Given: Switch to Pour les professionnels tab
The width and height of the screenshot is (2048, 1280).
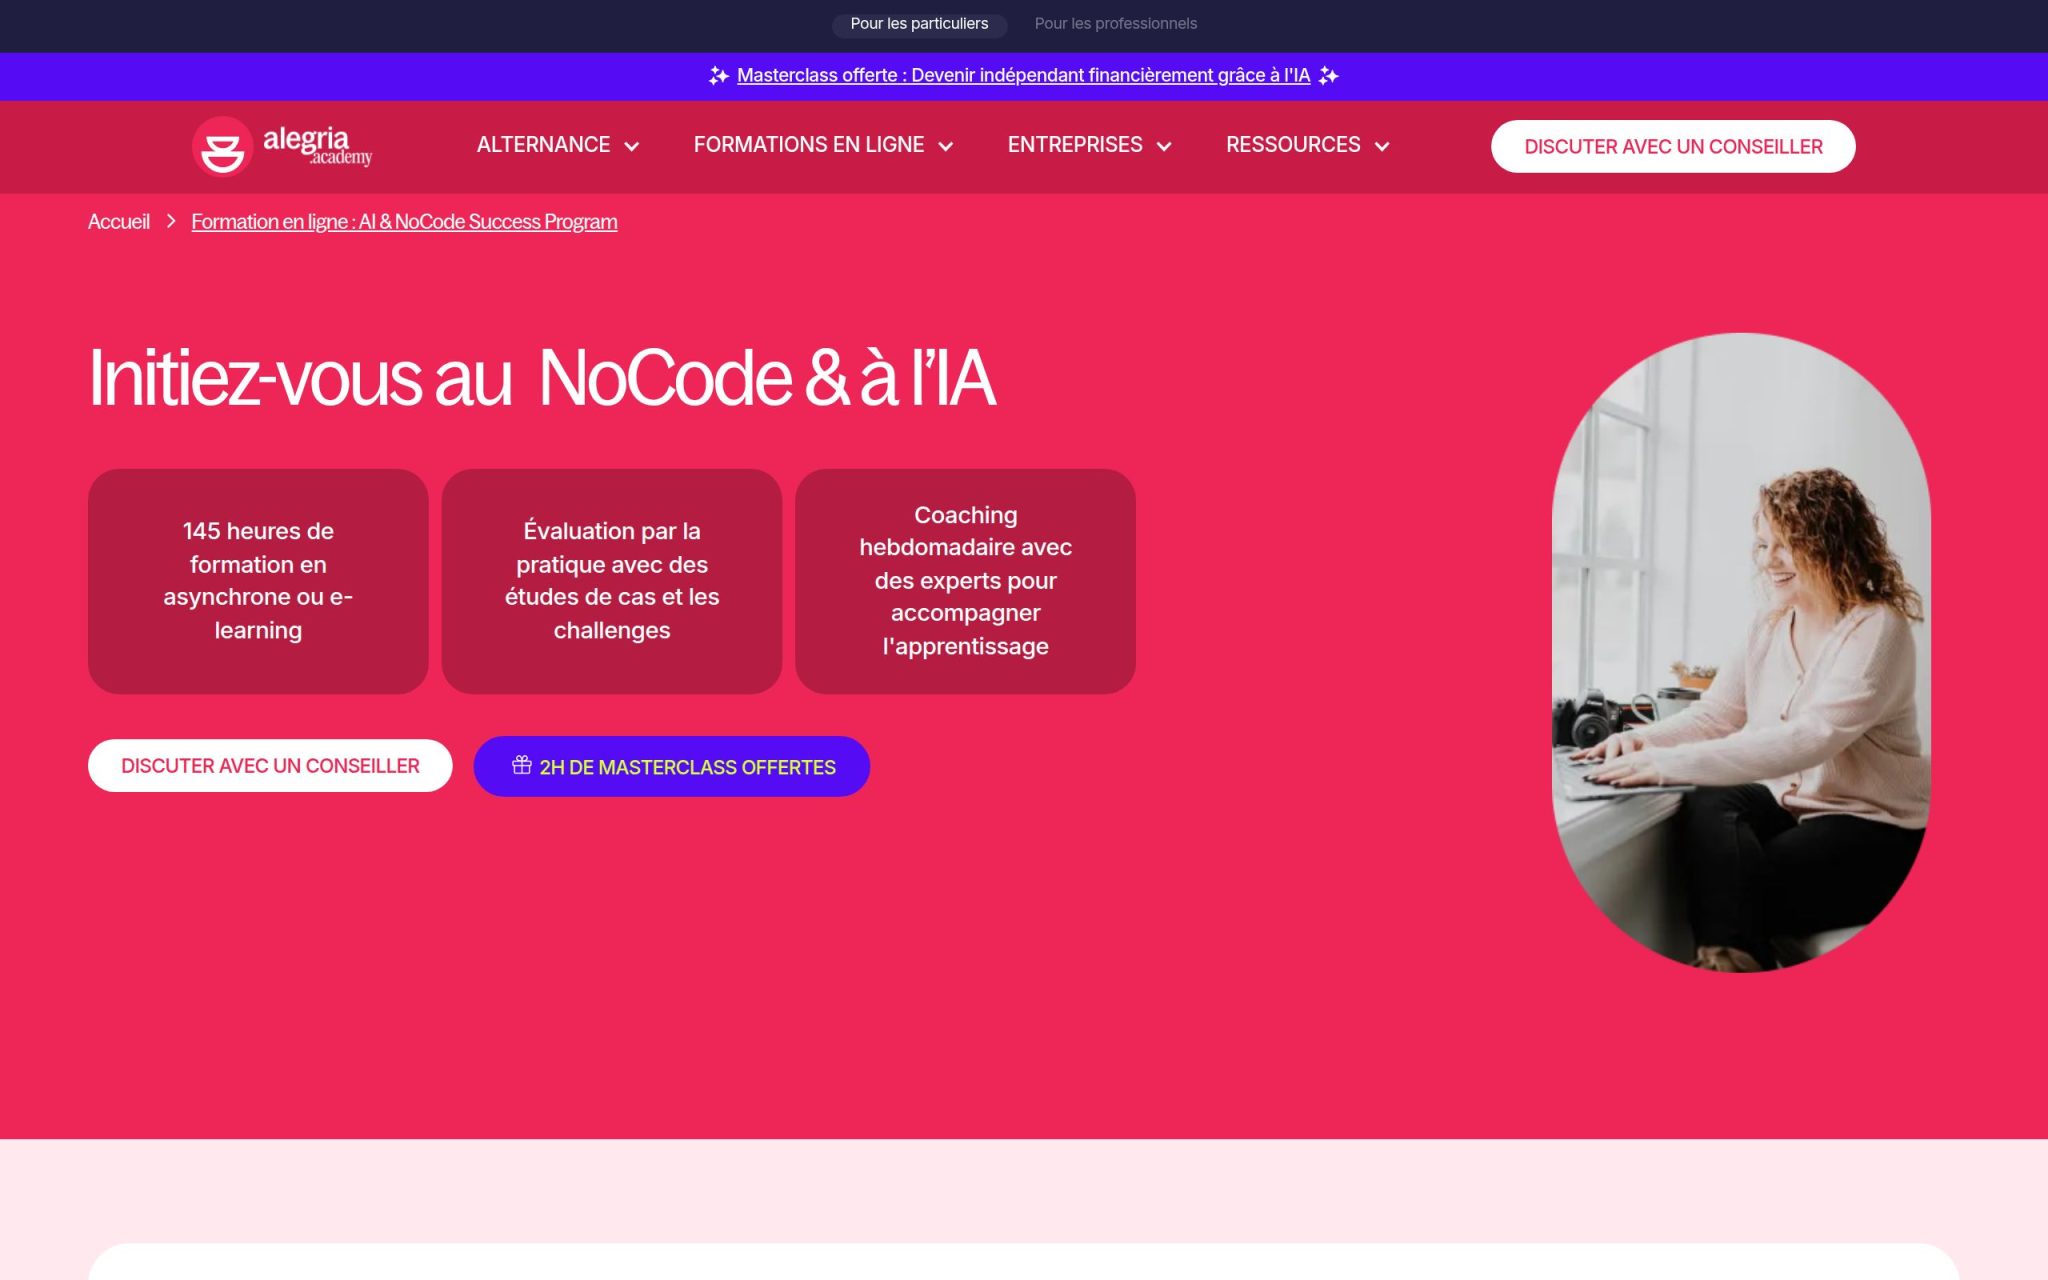Looking at the screenshot, I should coord(1115,24).
